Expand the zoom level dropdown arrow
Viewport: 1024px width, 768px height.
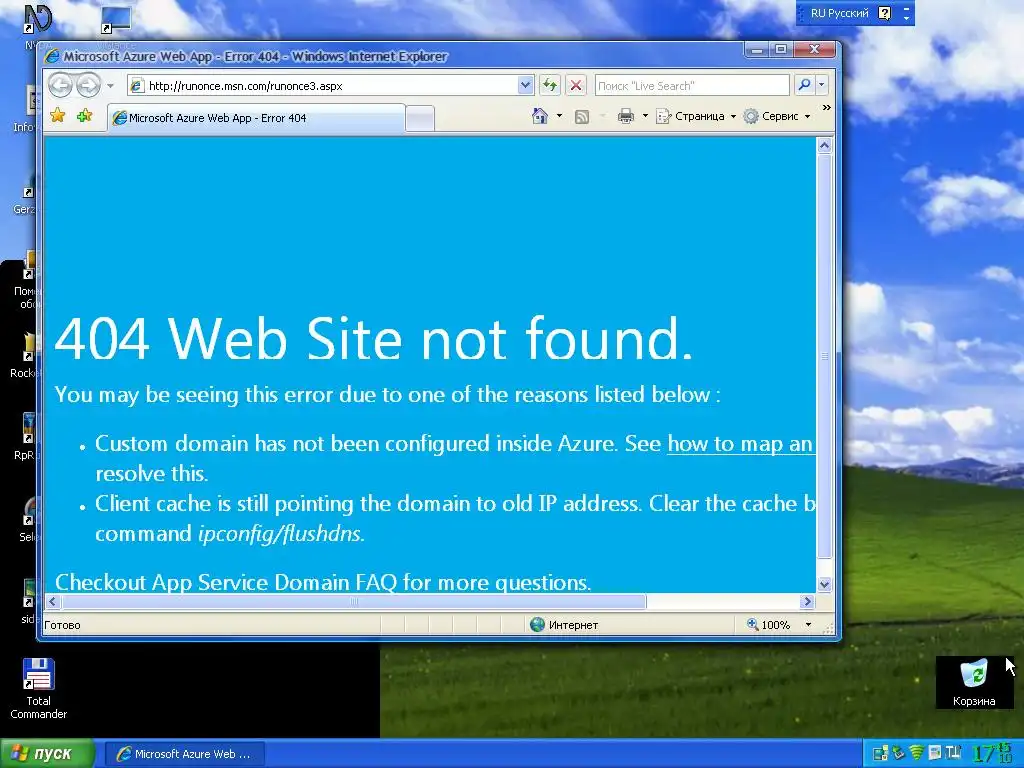click(808, 625)
